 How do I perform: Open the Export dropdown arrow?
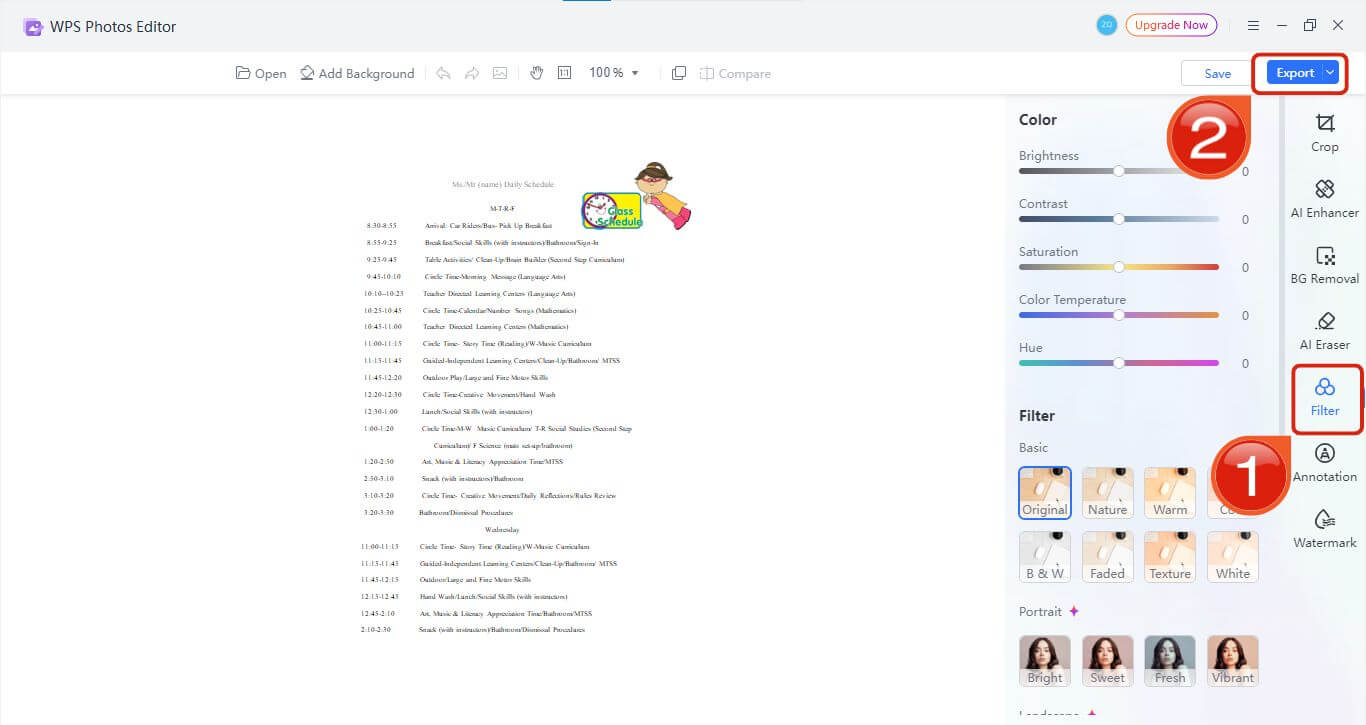(1330, 73)
